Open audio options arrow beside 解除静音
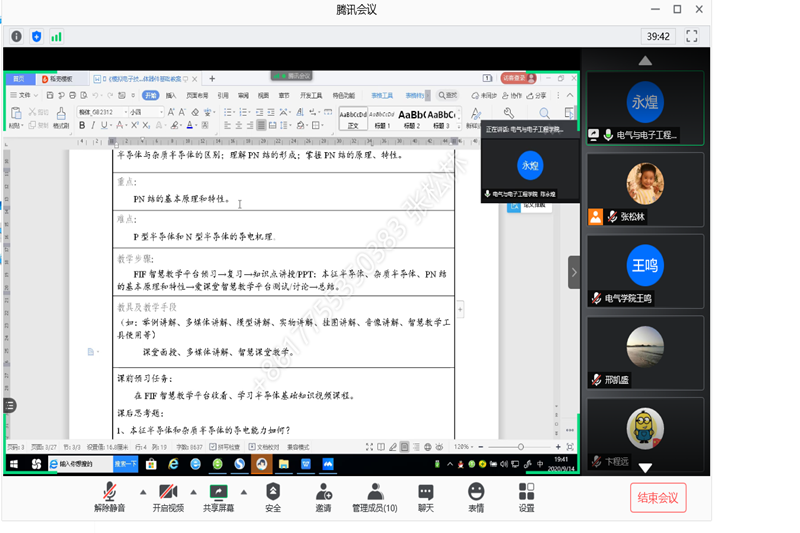 pos(143,492)
